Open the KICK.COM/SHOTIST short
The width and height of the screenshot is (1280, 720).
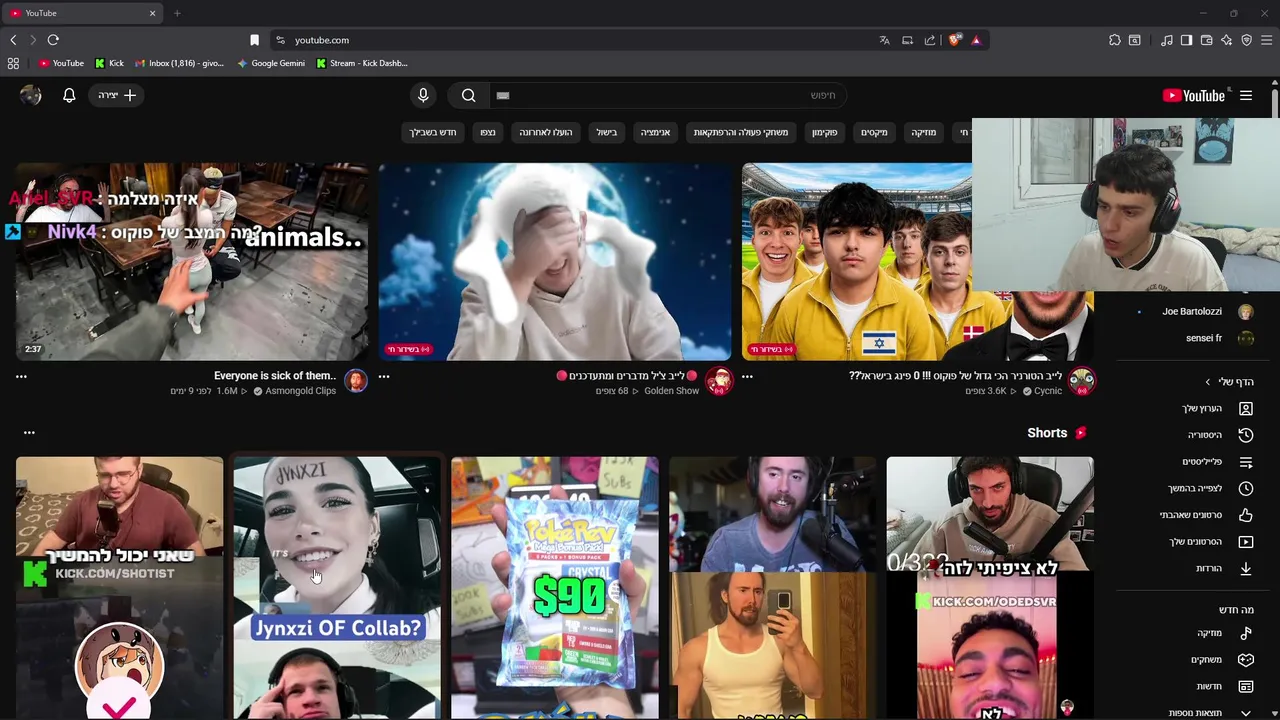tap(119, 588)
